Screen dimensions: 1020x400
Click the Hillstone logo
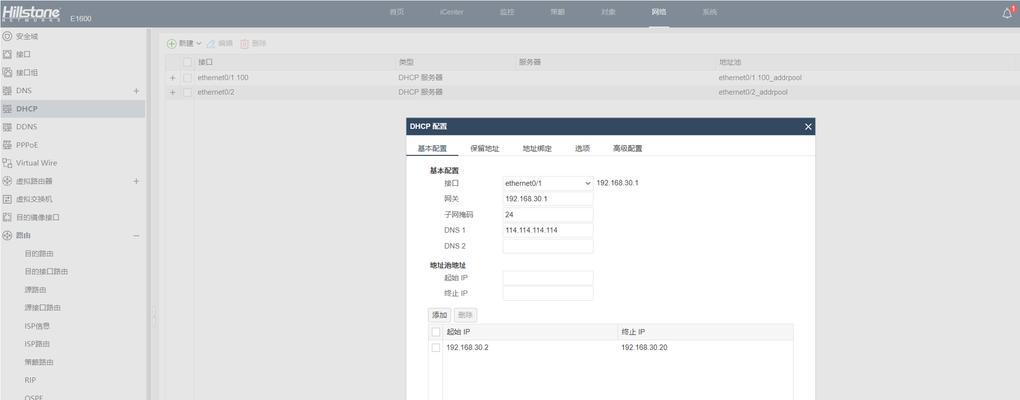(x=31, y=13)
